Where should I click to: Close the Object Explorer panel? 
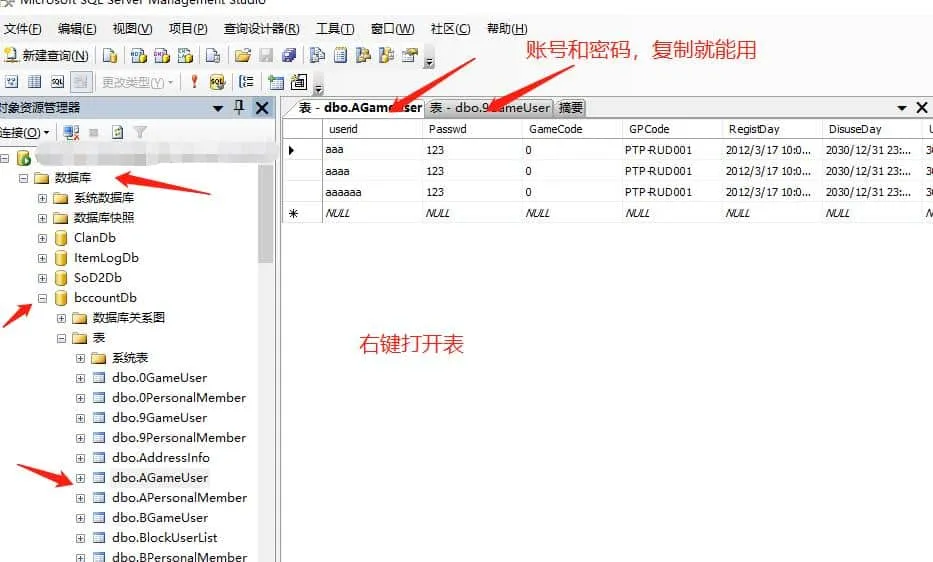click(262, 108)
